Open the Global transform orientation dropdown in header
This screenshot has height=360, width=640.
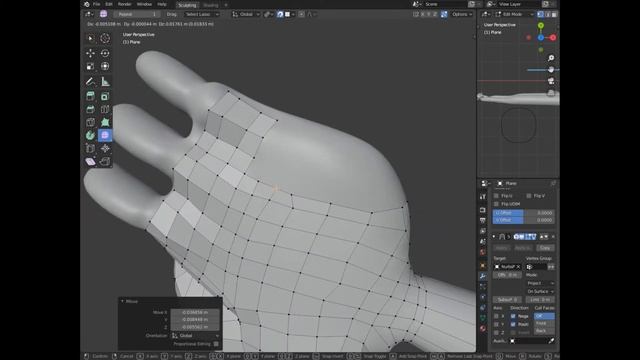click(x=246, y=14)
